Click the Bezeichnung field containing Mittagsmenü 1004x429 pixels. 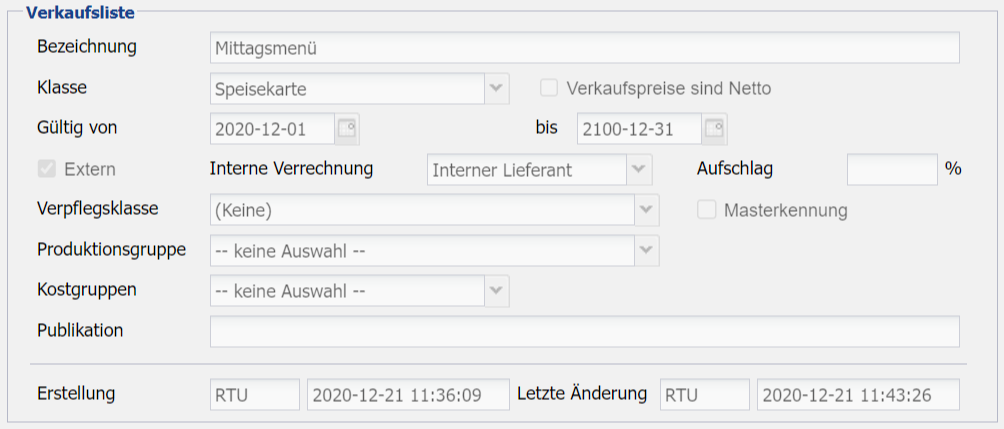pyautogui.click(x=584, y=47)
